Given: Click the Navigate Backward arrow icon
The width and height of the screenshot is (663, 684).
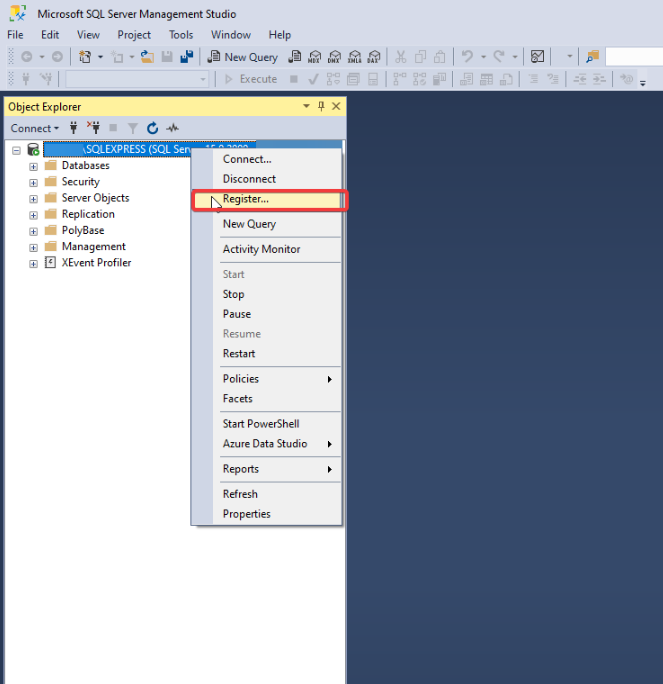Looking at the screenshot, I should click(x=27, y=57).
